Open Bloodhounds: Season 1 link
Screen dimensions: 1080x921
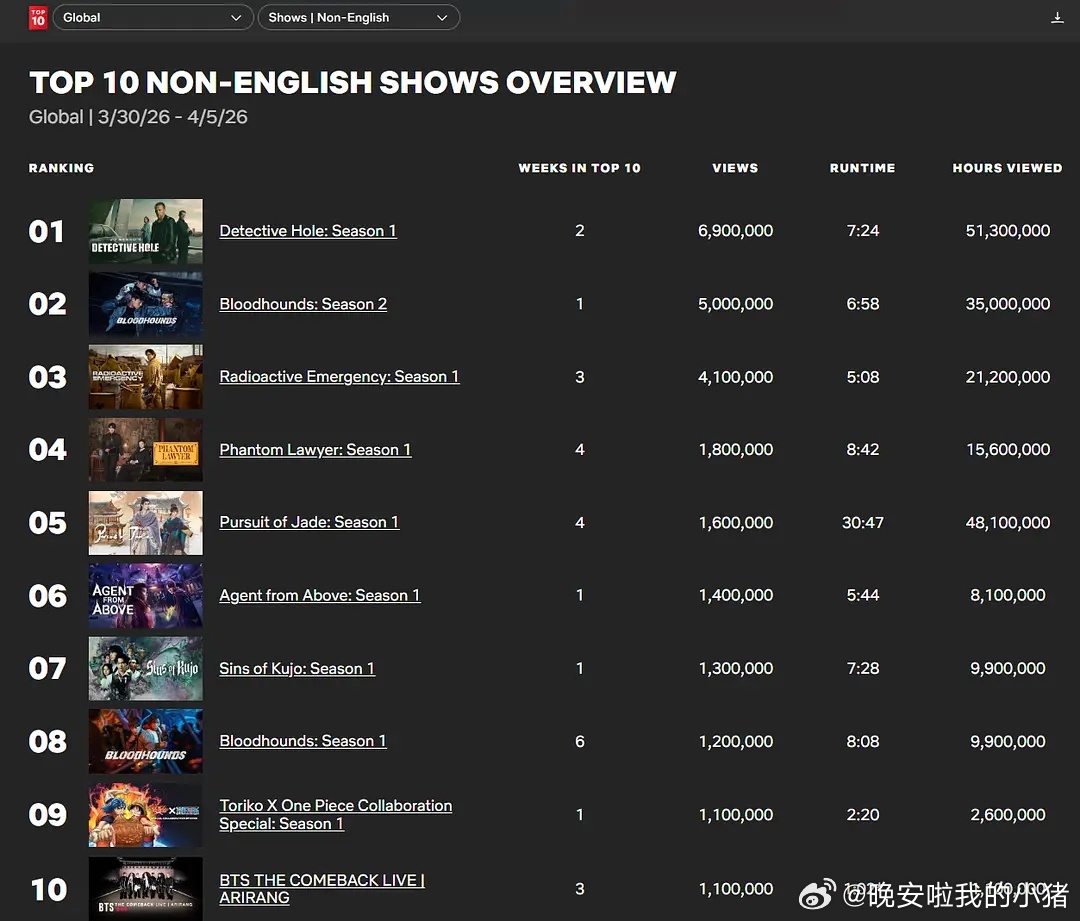303,741
